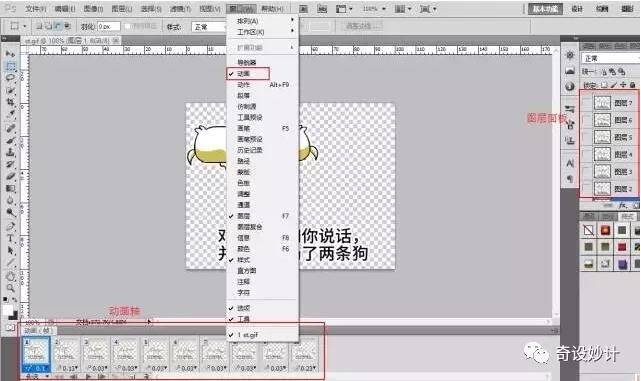
Task: Select the Type (T) tool
Action: tap(10, 238)
